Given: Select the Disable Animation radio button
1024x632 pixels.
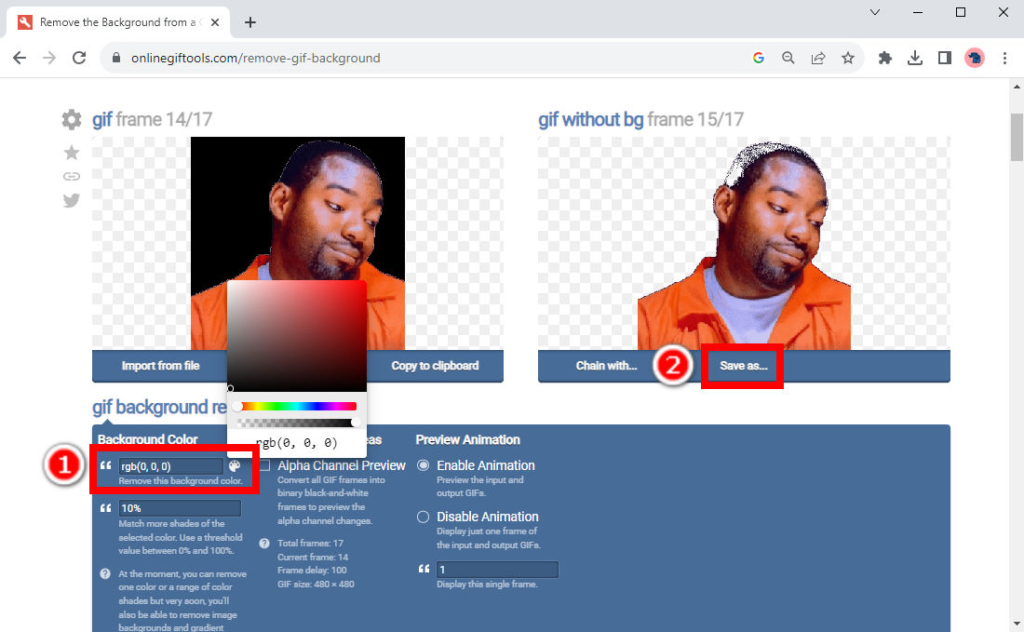Looking at the screenshot, I should (425, 516).
